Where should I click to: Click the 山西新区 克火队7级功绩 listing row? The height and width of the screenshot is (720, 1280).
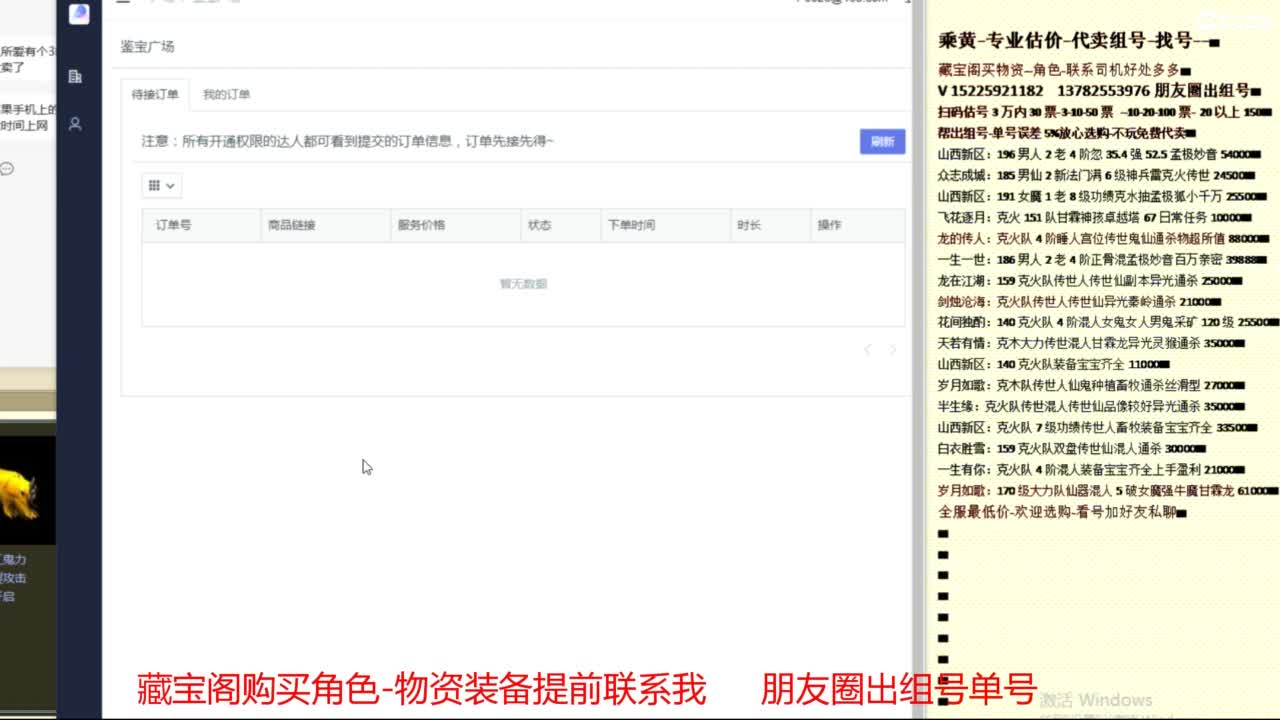[1097, 428]
